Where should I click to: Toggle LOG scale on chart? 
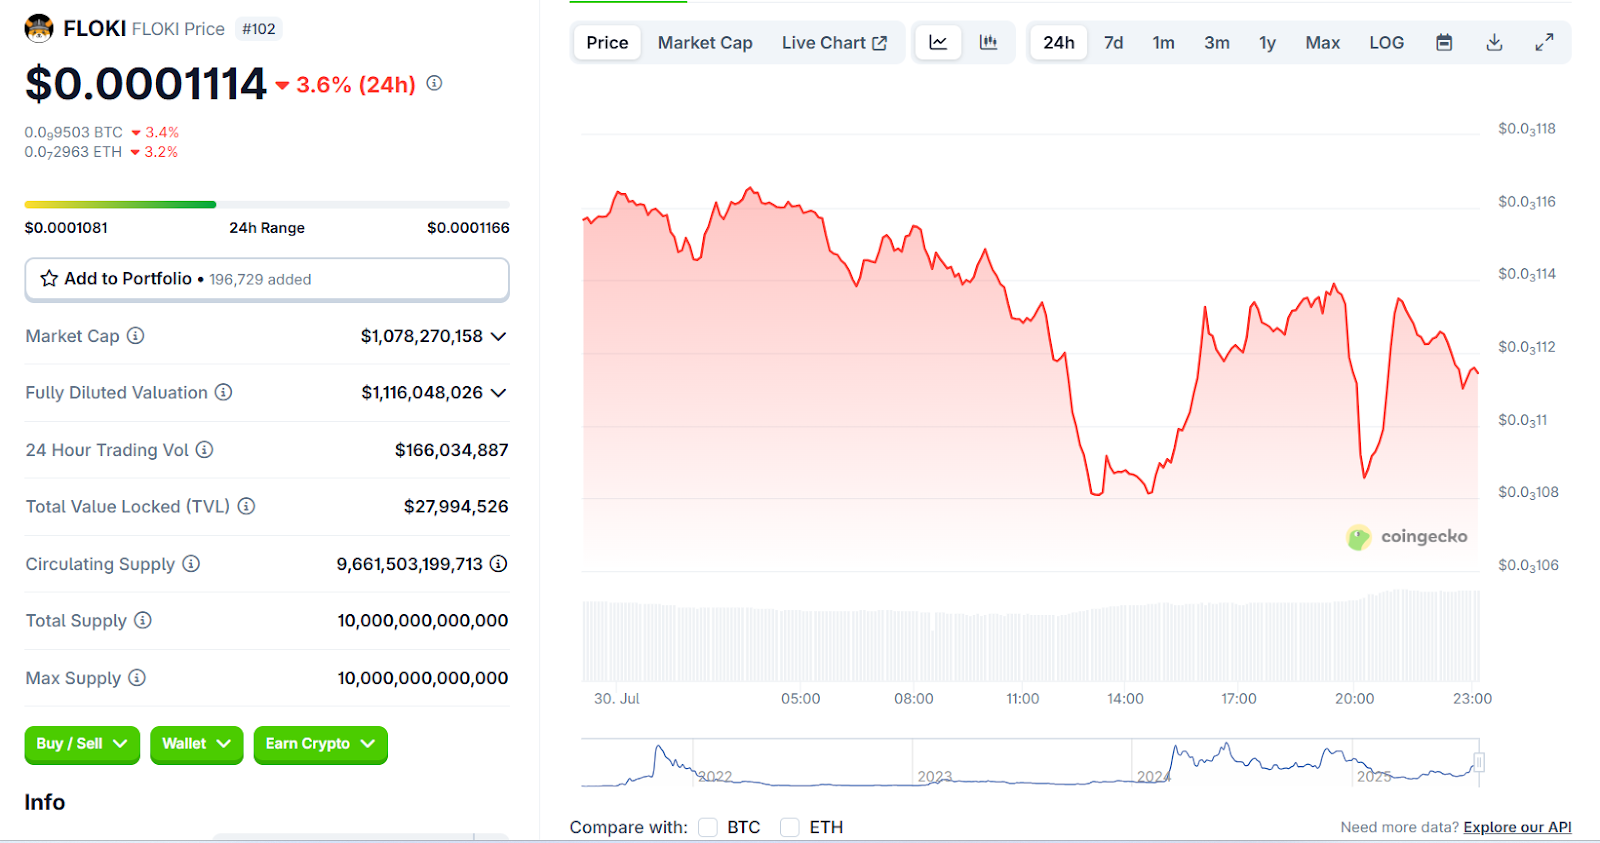coord(1386,42)
